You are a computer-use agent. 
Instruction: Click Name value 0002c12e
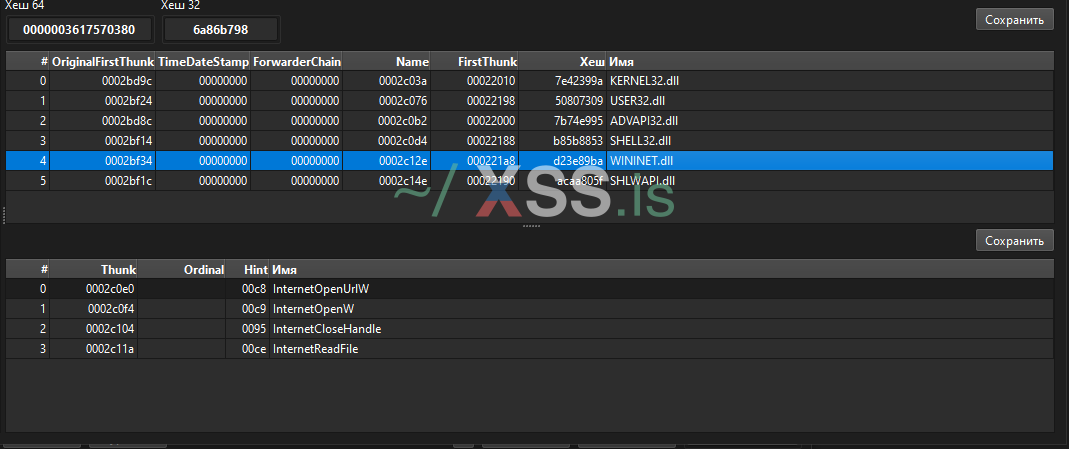coord(403,161)
